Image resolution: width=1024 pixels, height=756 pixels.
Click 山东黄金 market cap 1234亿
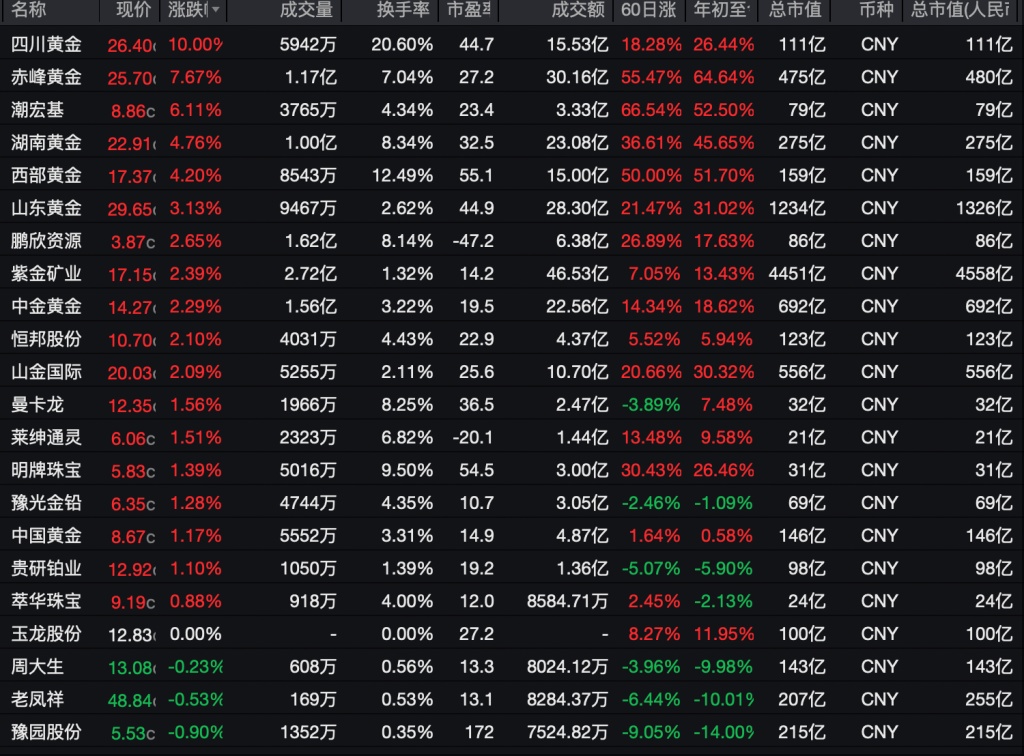click(x=797, y=208)
